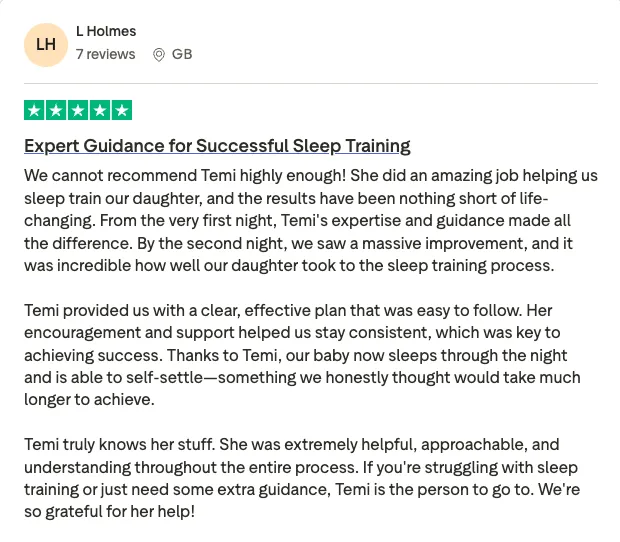This screenshot has width=620, height=542.
Task: Click the horizontal divider below reviewer info
Action: (x=311, y=83)
